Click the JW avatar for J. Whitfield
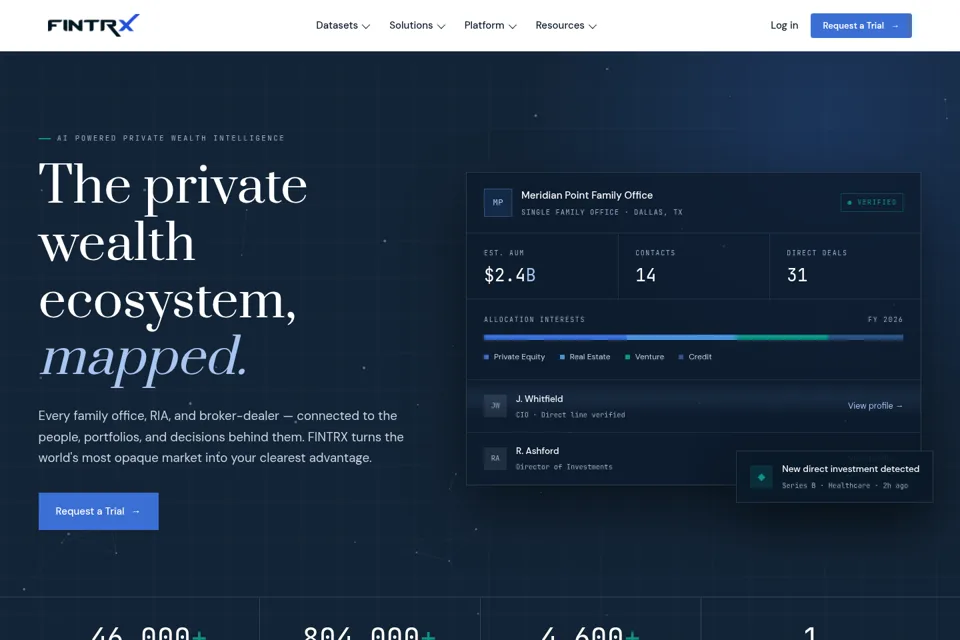This screenshot has width=960, height=640. 495,405
